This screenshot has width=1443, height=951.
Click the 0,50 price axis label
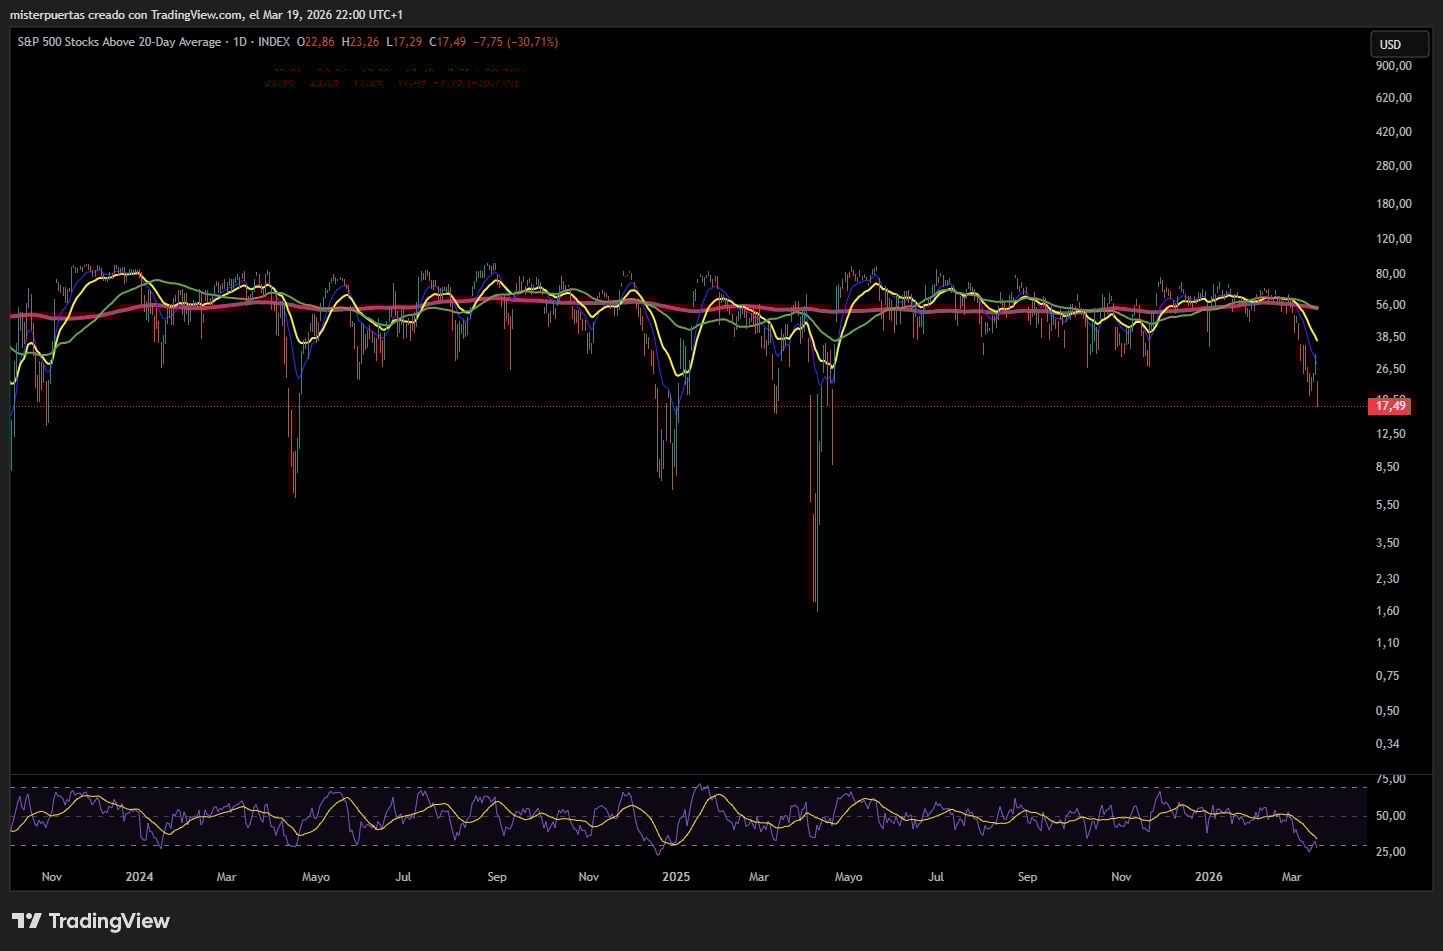1388,711
